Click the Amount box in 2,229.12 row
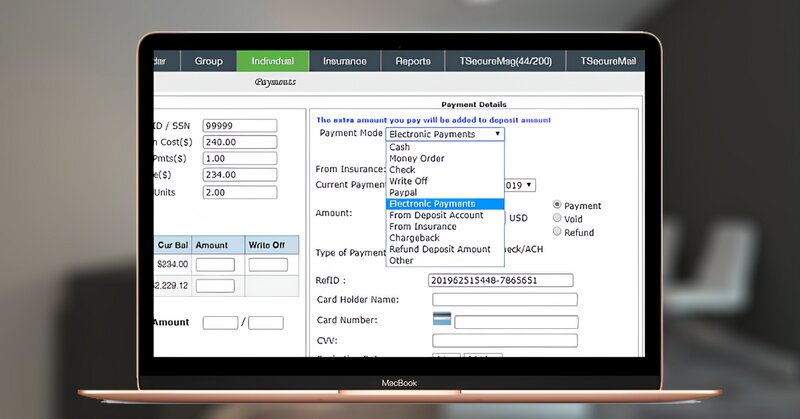The height and width of the screenshot is (419, 800). coord(215,286)
